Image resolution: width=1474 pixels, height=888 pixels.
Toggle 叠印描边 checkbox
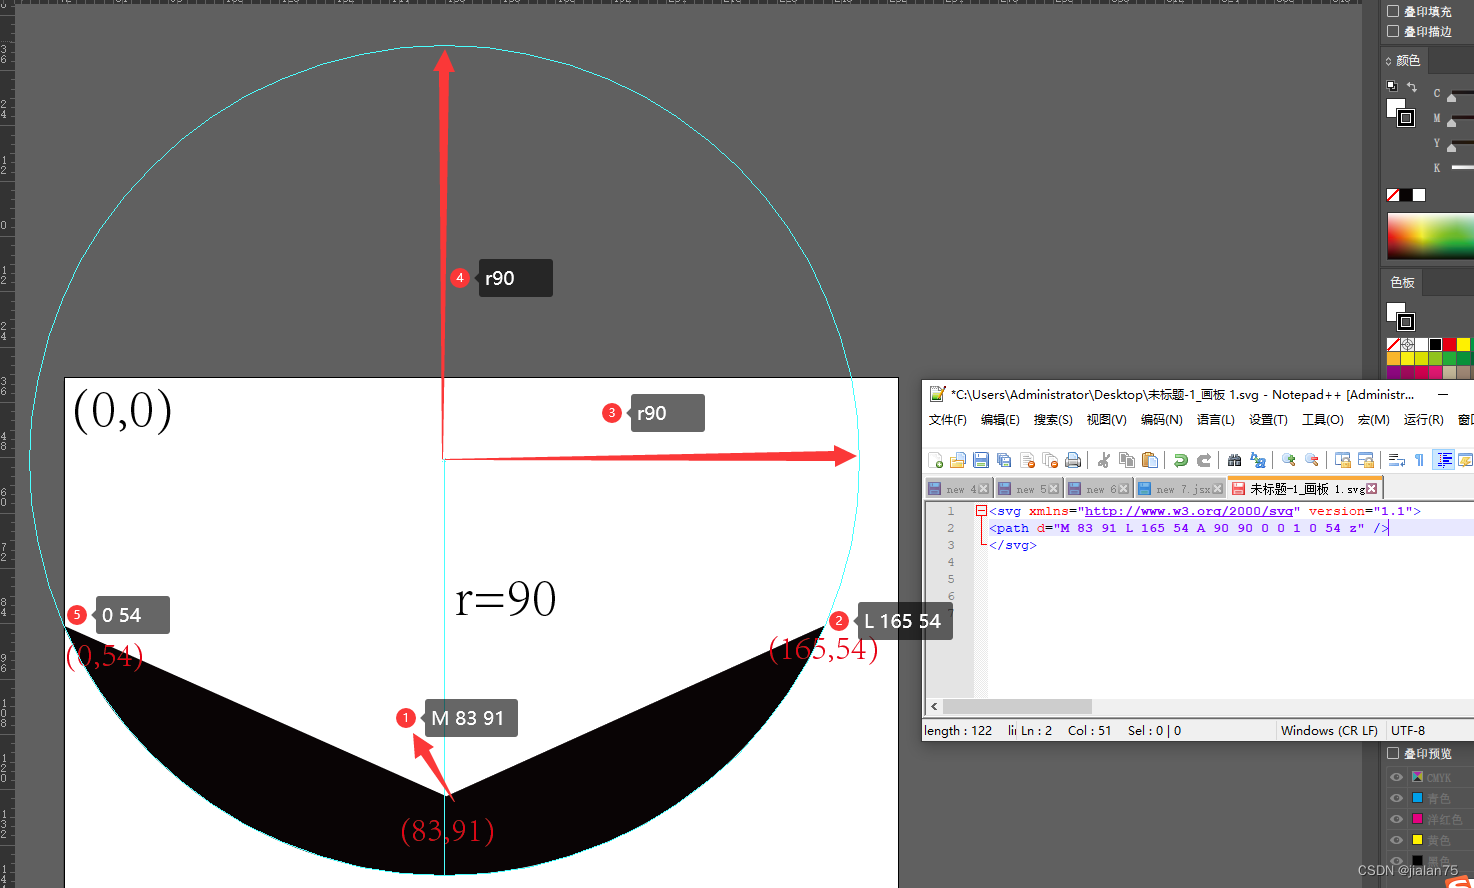1393,31
